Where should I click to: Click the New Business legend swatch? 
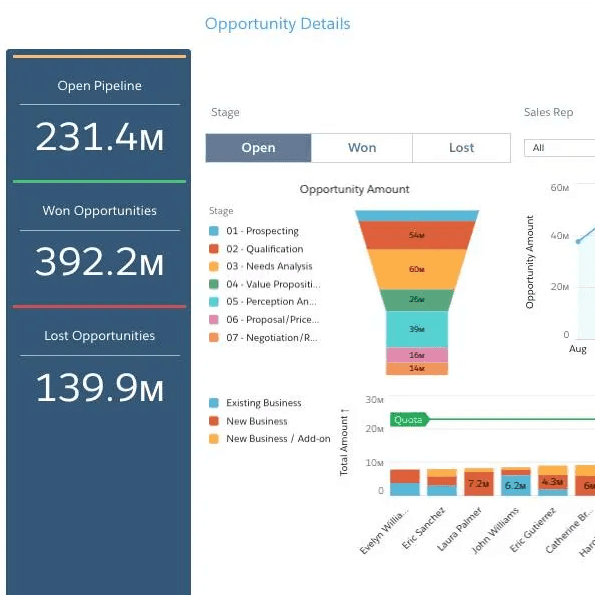point(214,421)
